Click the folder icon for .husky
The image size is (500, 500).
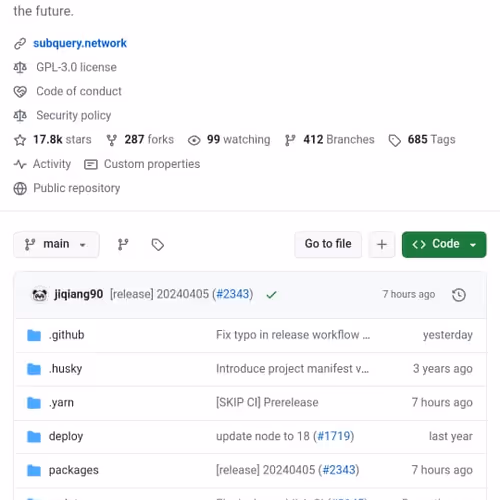pos(34,369)
